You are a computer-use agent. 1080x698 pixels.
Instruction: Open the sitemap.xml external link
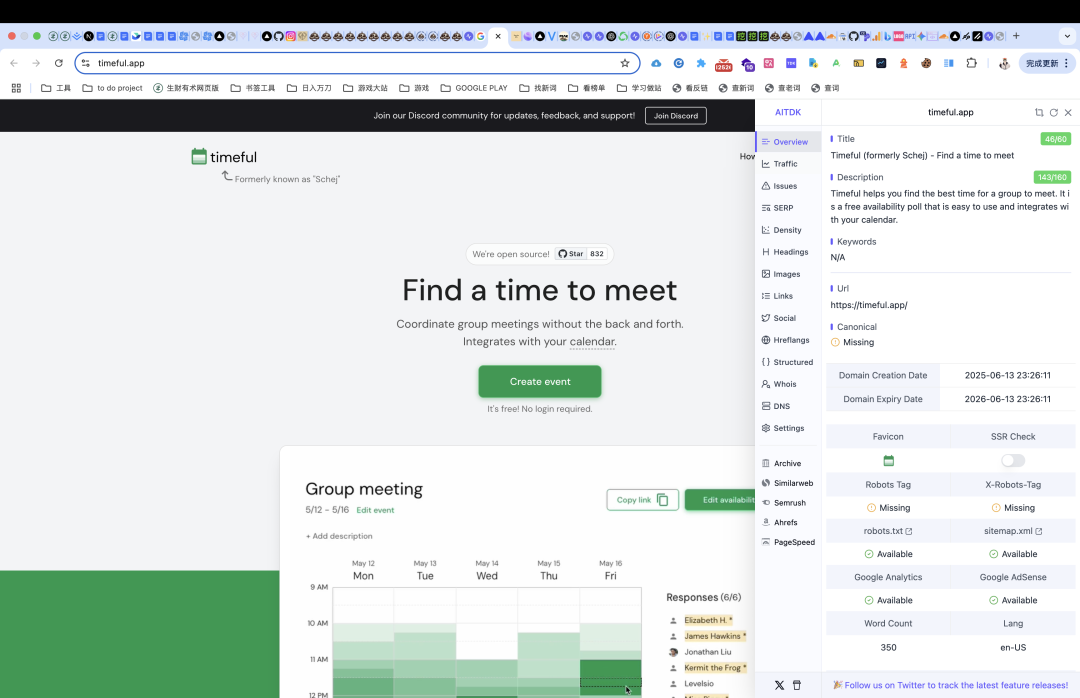click(1012, 531)
